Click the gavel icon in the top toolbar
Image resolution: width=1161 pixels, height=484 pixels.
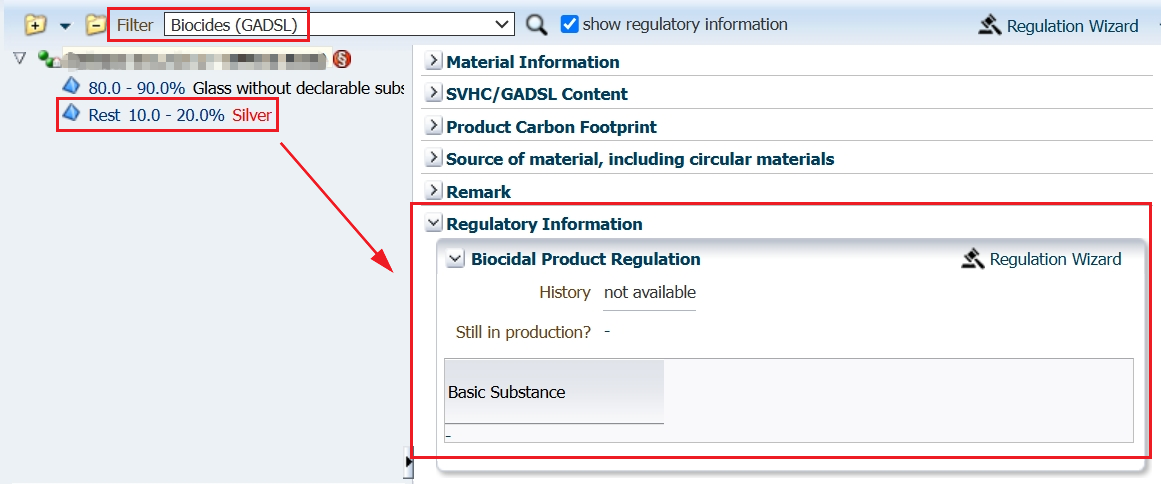[990, 25]
